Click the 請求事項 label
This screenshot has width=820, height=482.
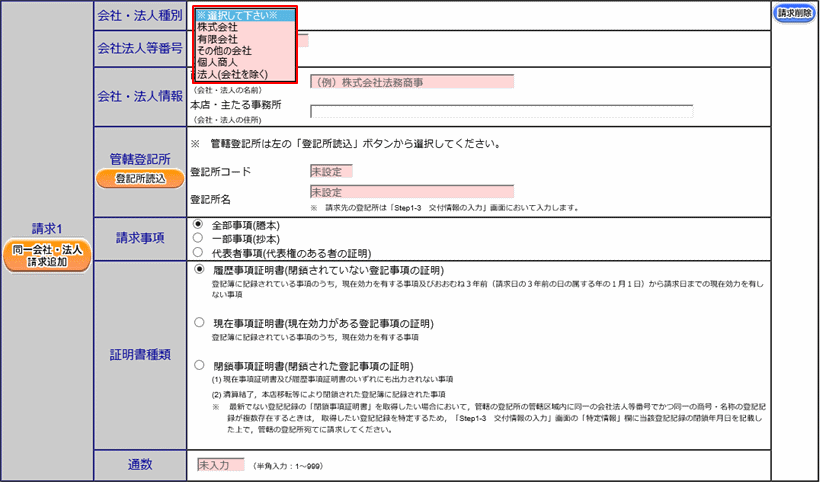click(140, 238)
